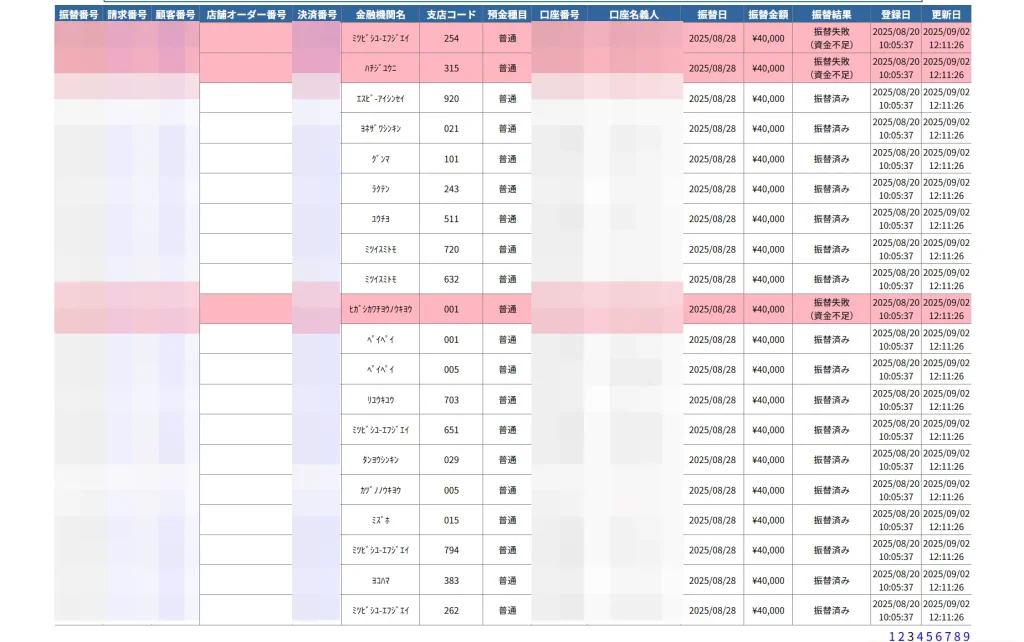Jump to page 4 of the list
1024x642 pixels.
(920, 636)
